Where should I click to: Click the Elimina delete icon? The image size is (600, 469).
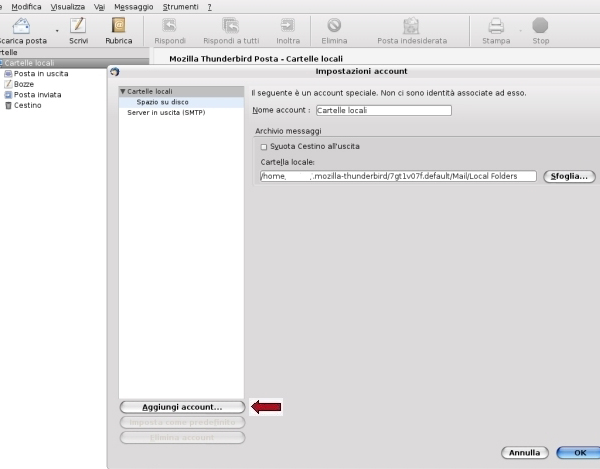pos(334,26)
